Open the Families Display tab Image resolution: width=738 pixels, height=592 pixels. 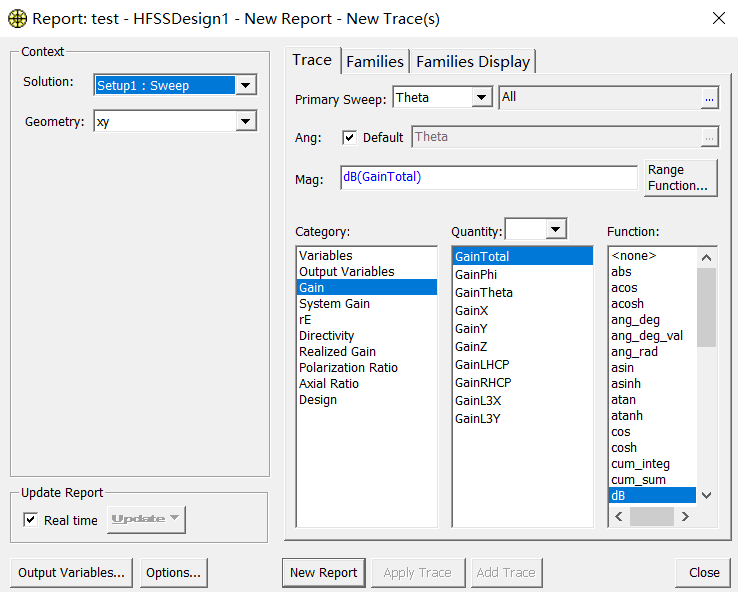pyautogui.click(x=473, y=62)
